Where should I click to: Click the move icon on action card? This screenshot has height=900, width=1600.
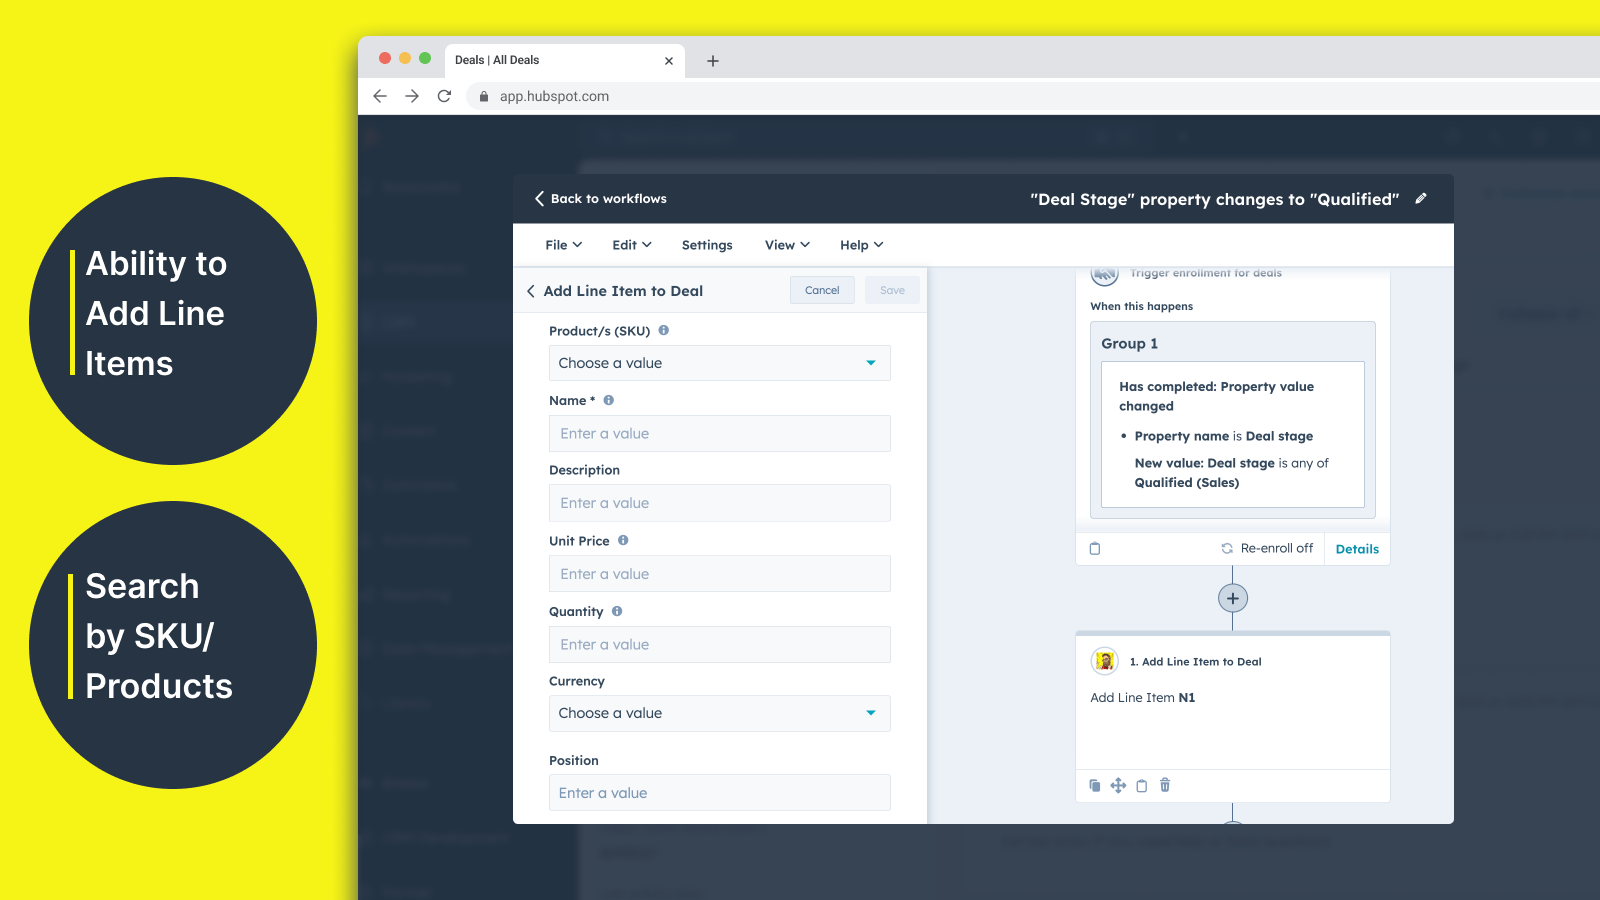pyautogui.click(x=1118, y=785)
